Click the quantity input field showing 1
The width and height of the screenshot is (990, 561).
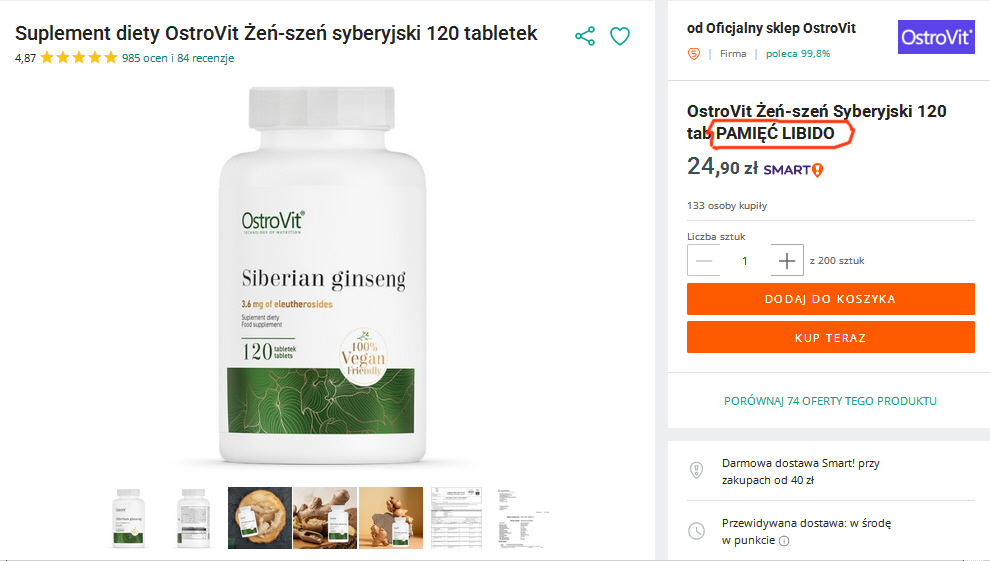745,261
